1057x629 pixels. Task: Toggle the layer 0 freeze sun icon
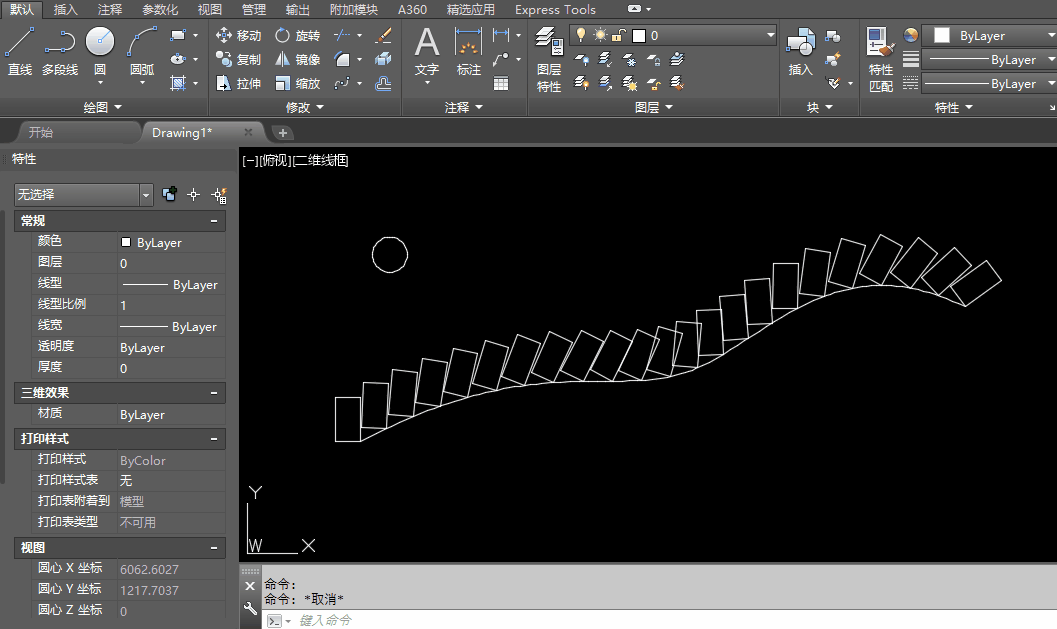[x=600, y=35]
